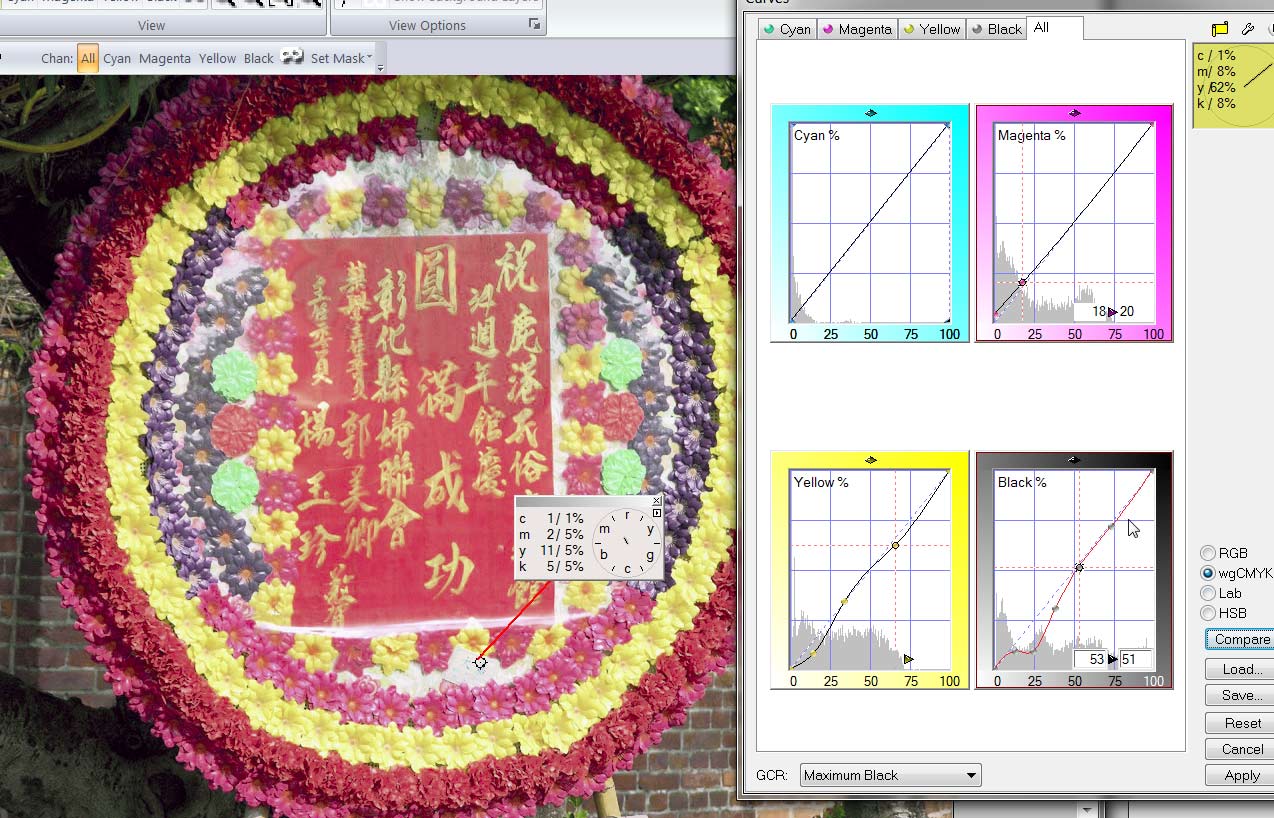Click the Load... button

pos(1240,669)
